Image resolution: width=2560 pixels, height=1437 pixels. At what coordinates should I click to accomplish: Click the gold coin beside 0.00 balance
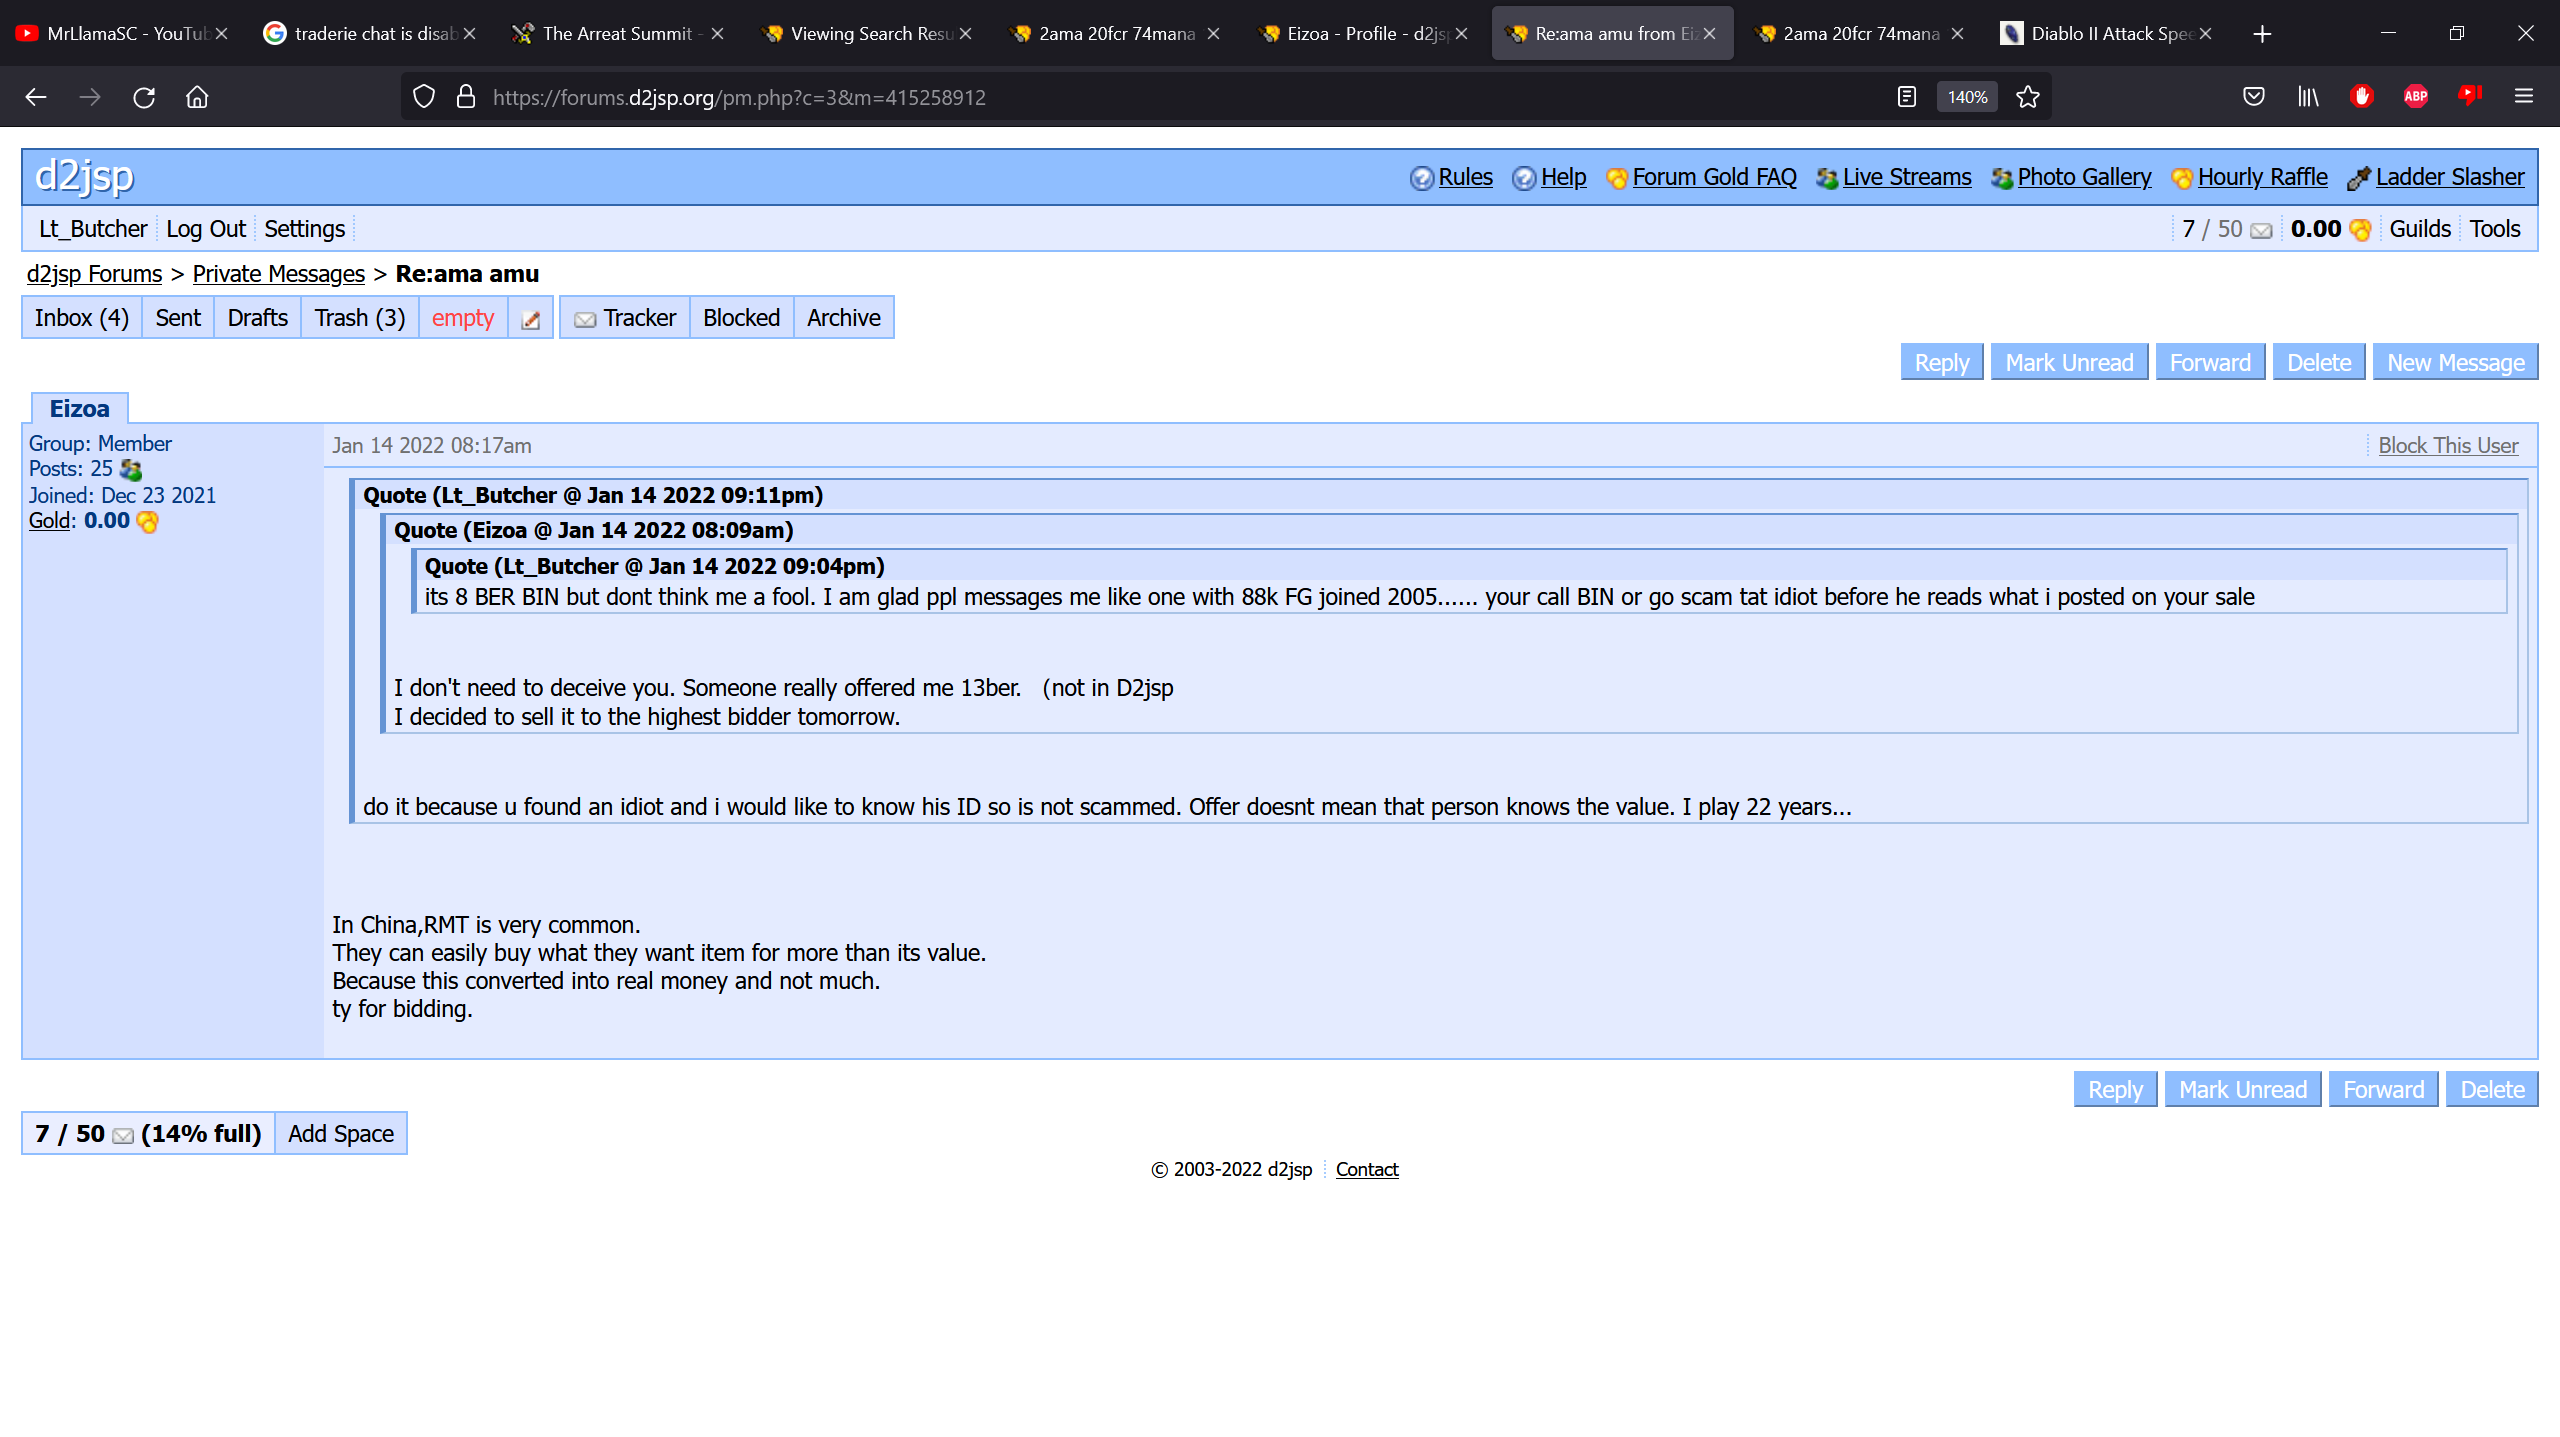(x=2360, y=229)
